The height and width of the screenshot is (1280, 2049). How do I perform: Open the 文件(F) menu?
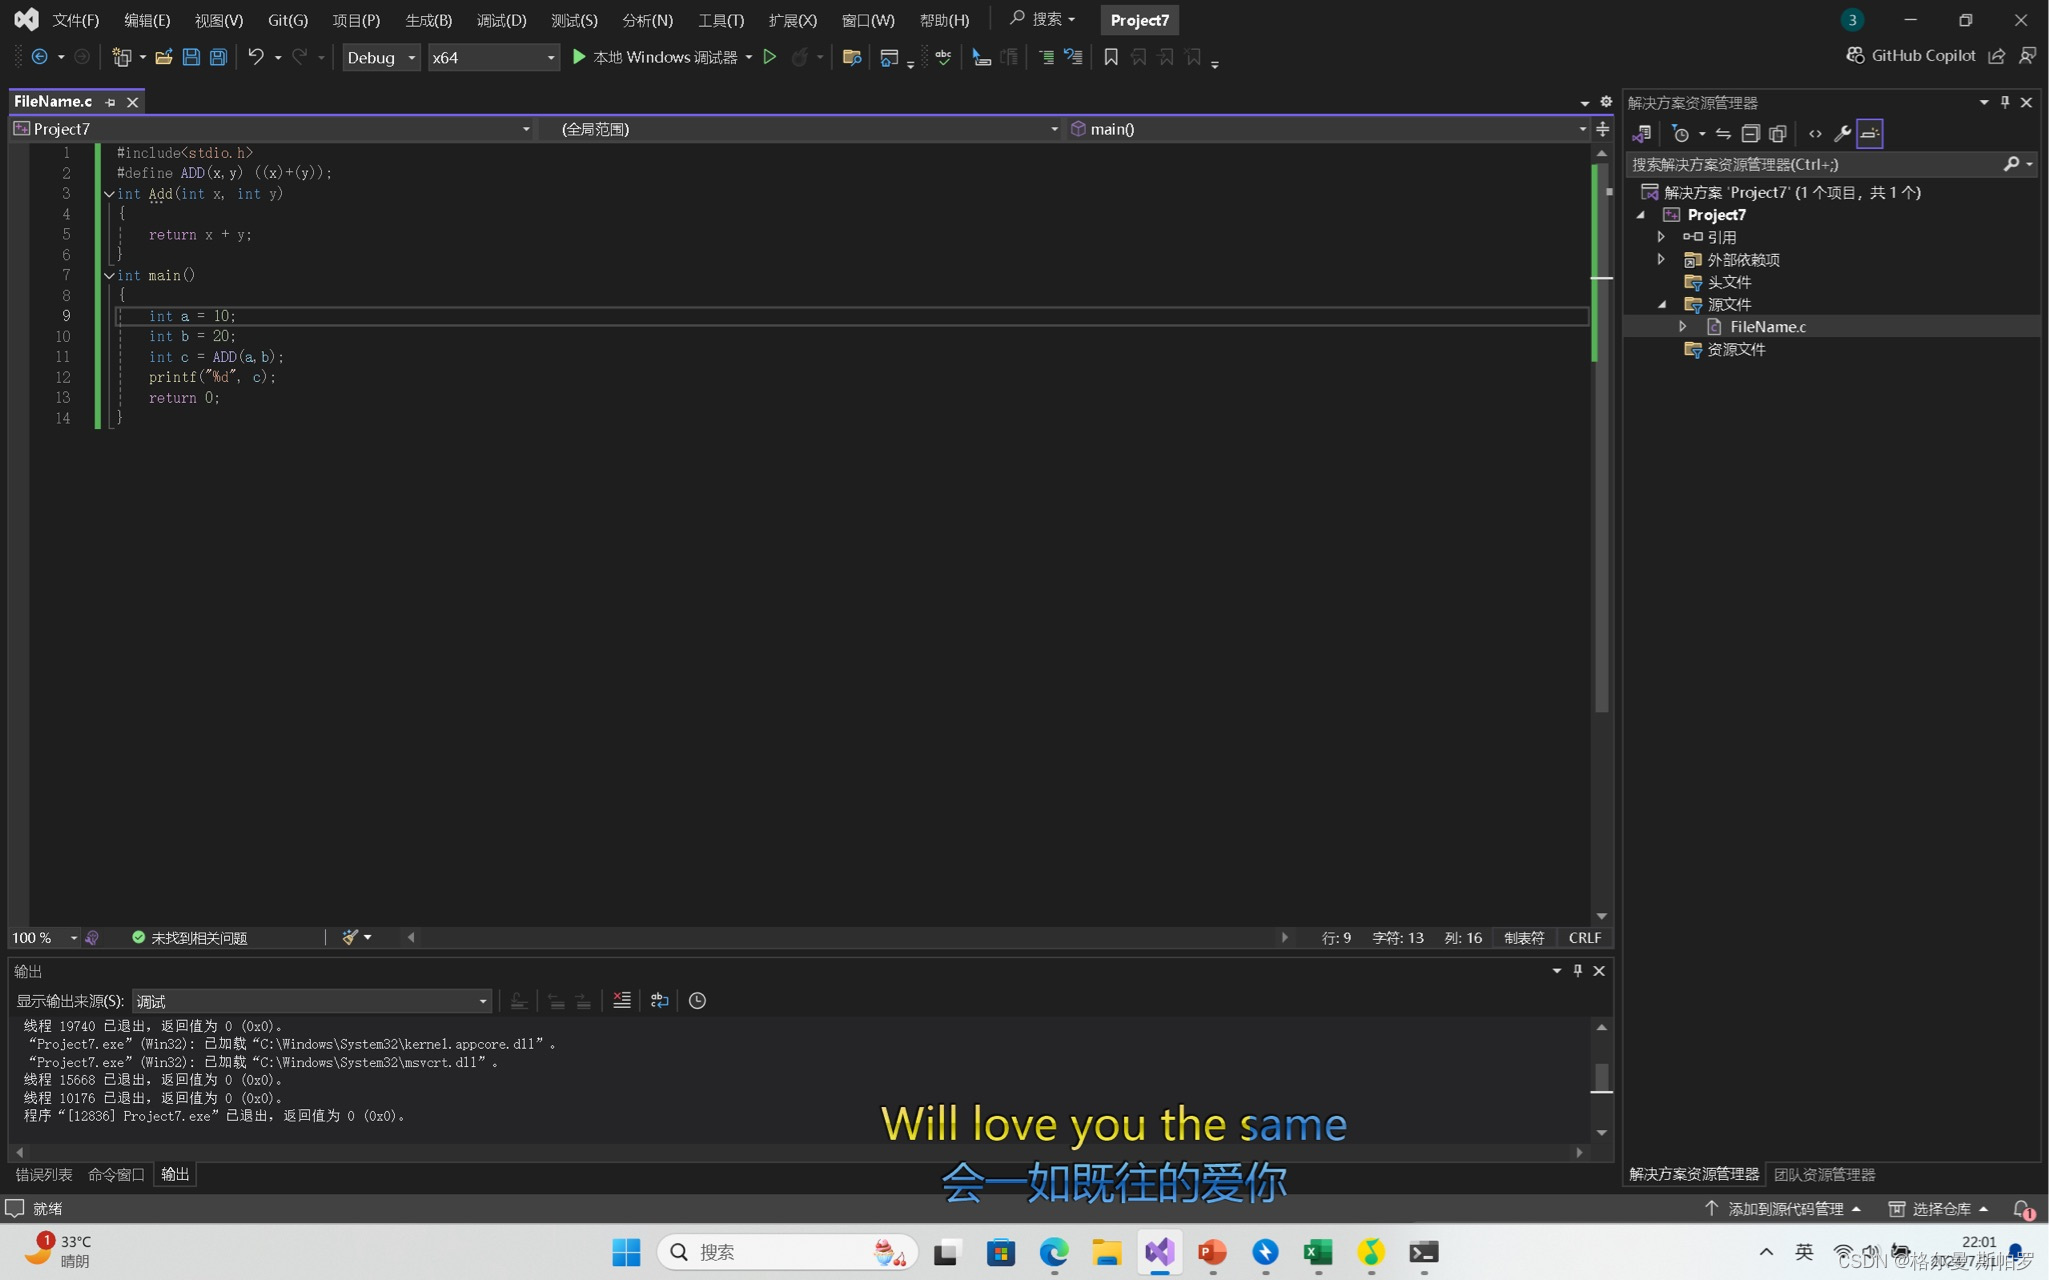pos(76,20)
